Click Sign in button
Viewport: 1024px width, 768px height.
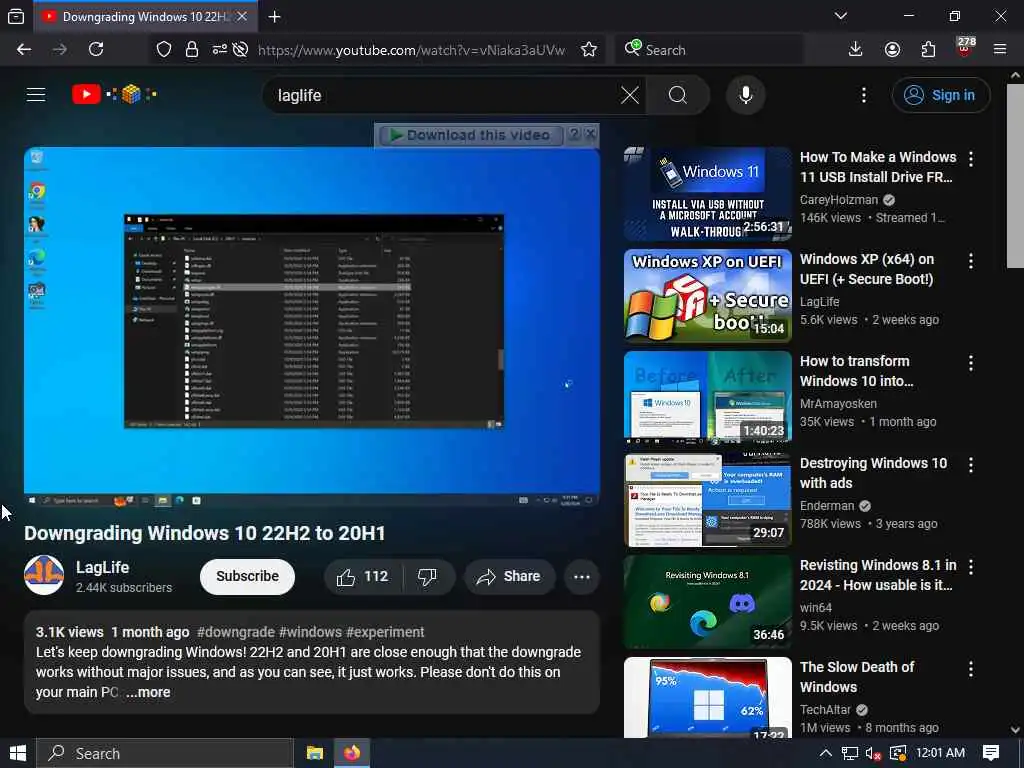pos(940,95)
